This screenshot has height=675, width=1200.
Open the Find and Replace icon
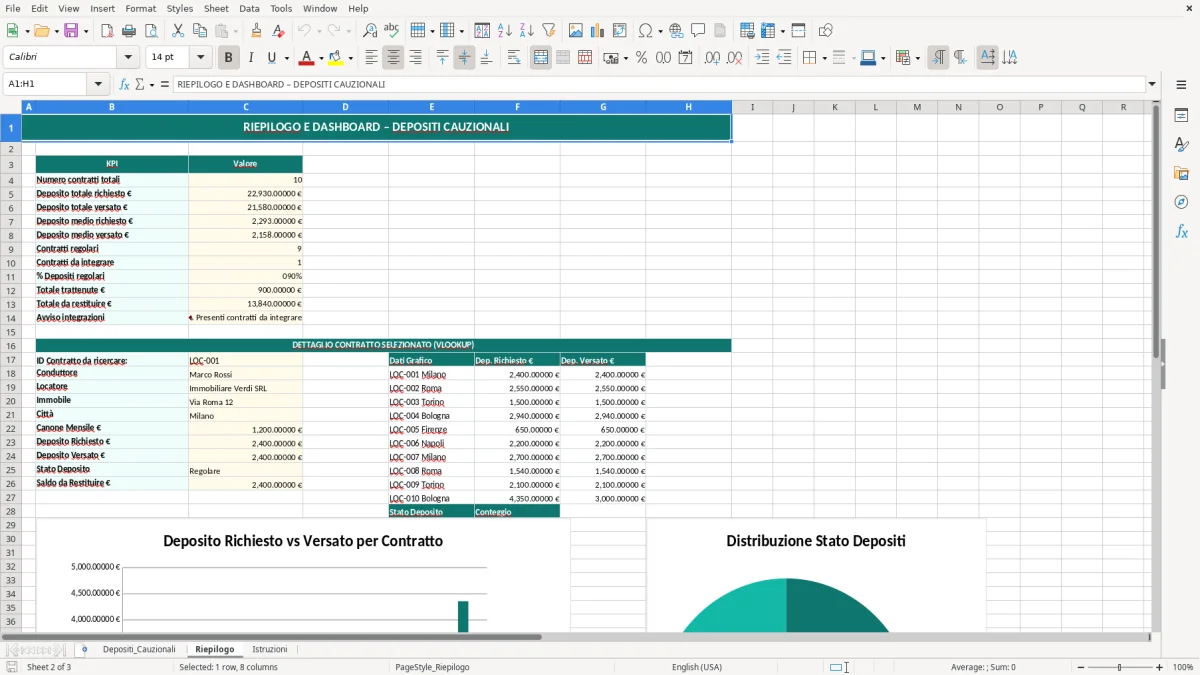pos(370,31)
